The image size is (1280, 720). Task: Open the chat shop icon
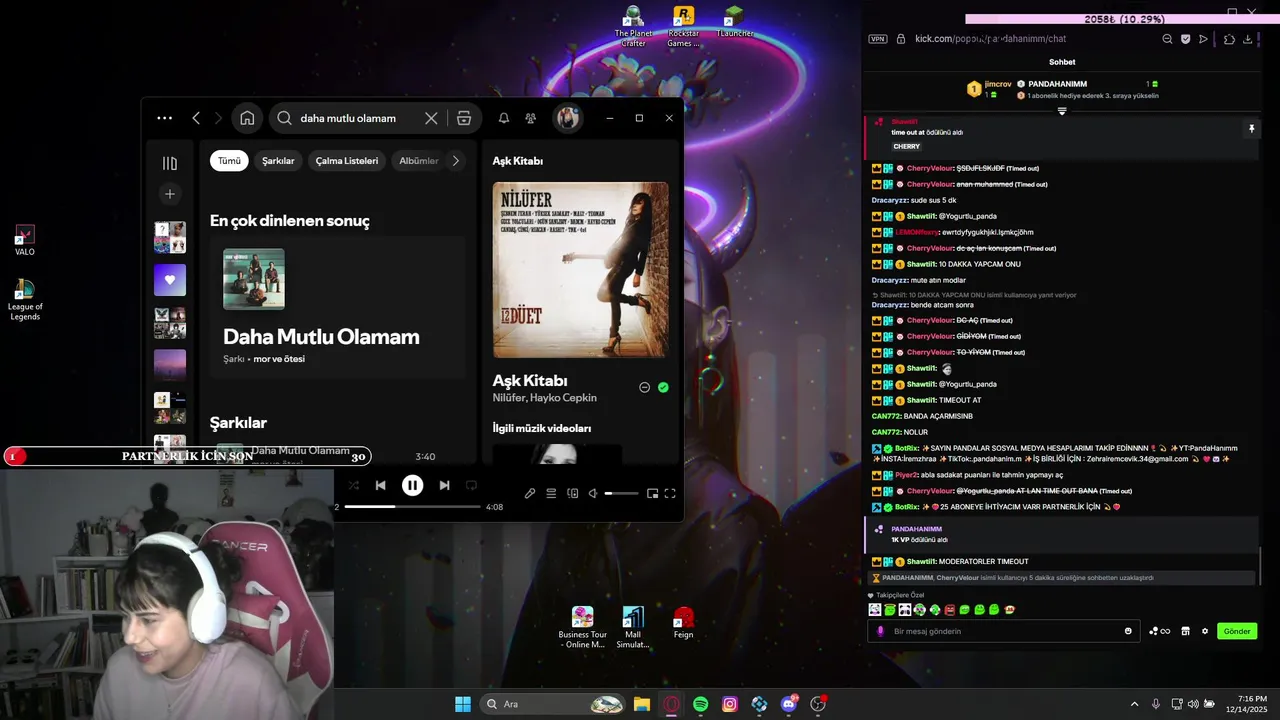coord(1185,631)
